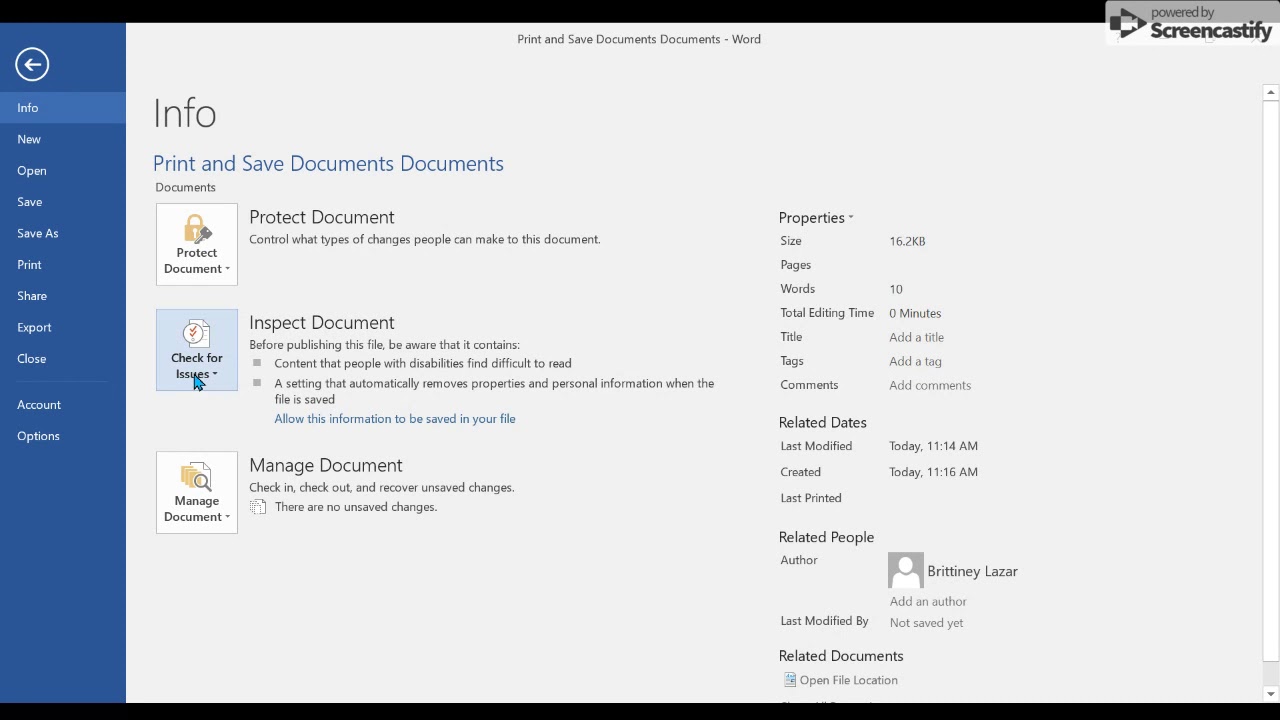This screenshot has width=1280, height=720.
Task: Open the Manage Document dropdown
Action: 197,492
